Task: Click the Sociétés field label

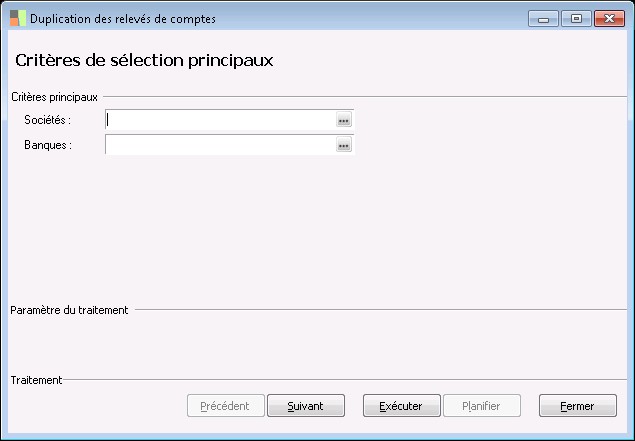Action: tap(48, 120)
